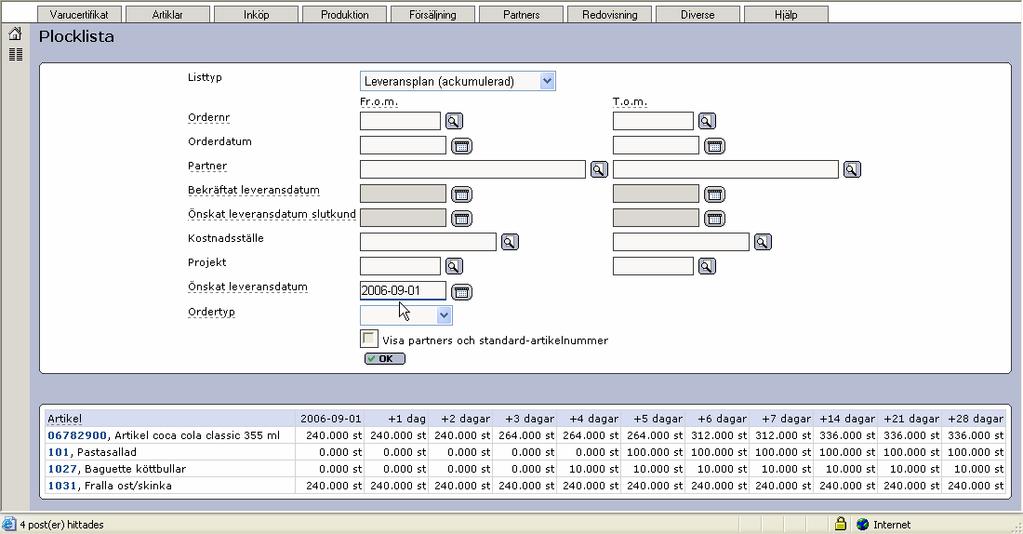
Task: Focus the Partner to input field
Action: 725,170
